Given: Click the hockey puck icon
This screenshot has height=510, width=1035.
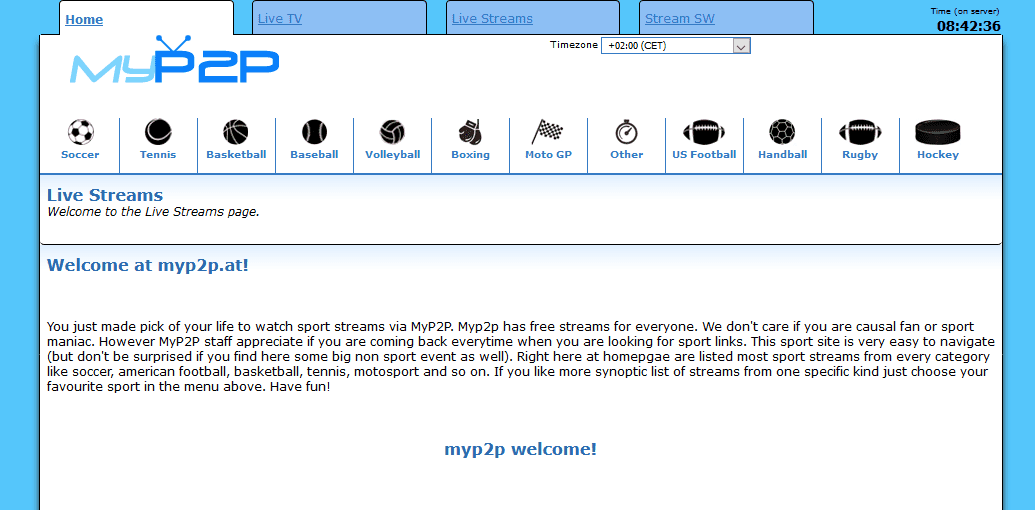Looking at the screenshot, I should (938, 132).
